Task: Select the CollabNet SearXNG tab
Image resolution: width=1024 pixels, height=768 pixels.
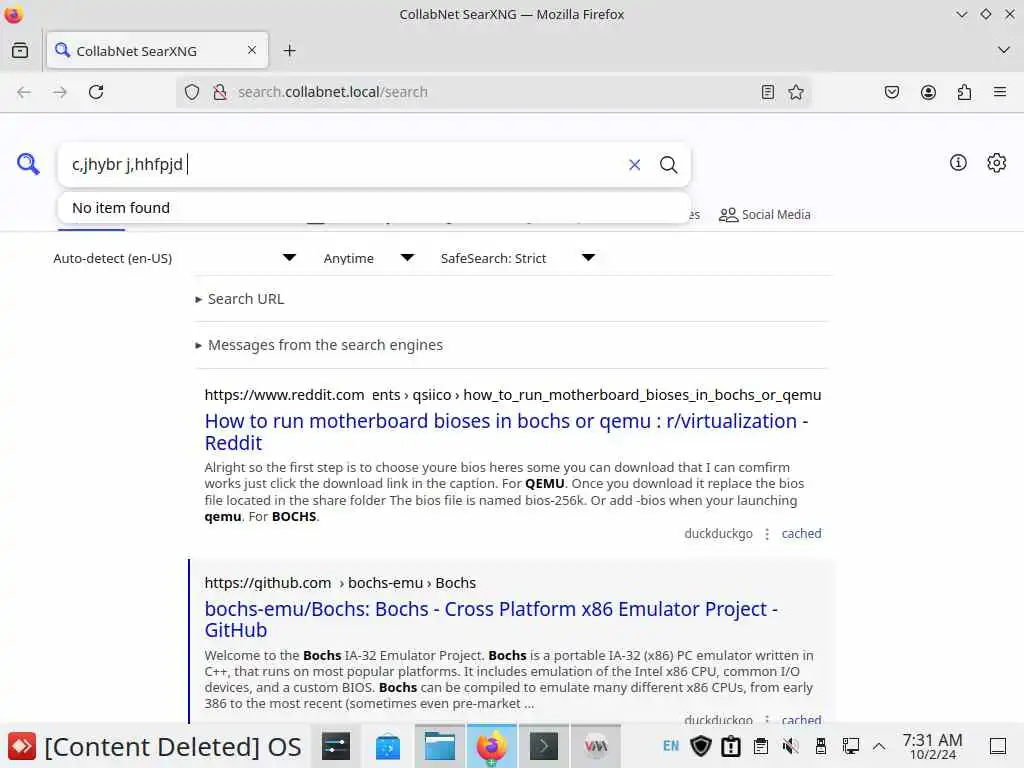Action: (157, 50)
